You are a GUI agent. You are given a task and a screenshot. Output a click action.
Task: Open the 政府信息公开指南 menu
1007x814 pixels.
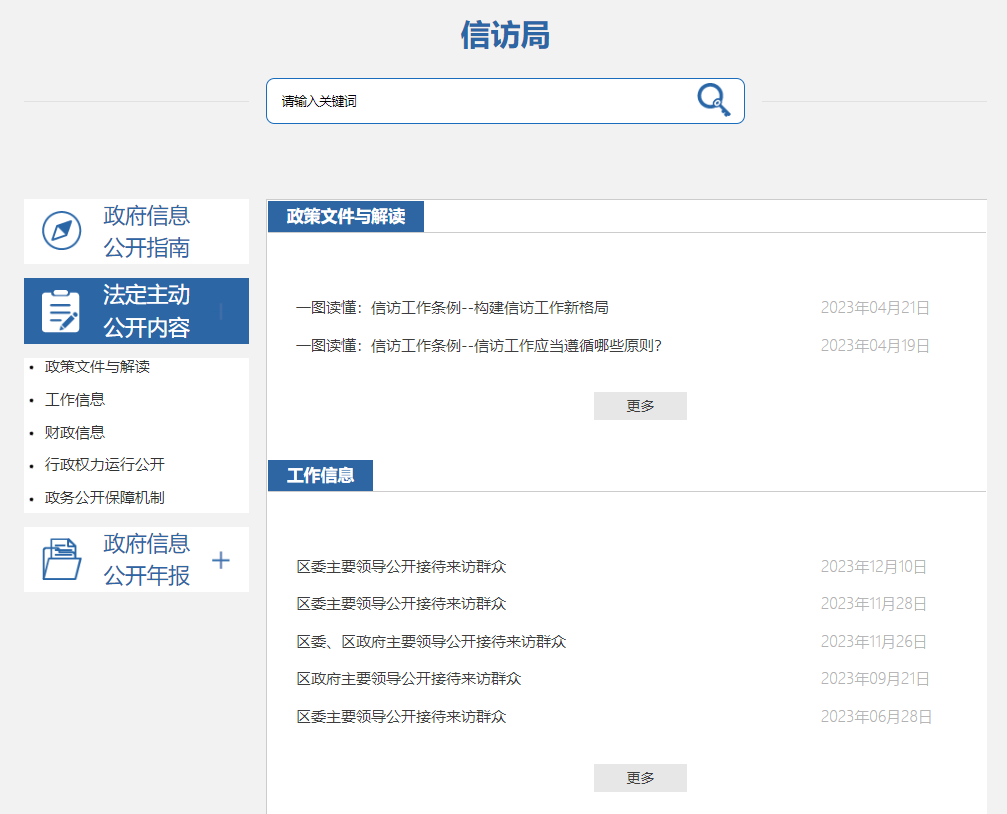point(136,231)
